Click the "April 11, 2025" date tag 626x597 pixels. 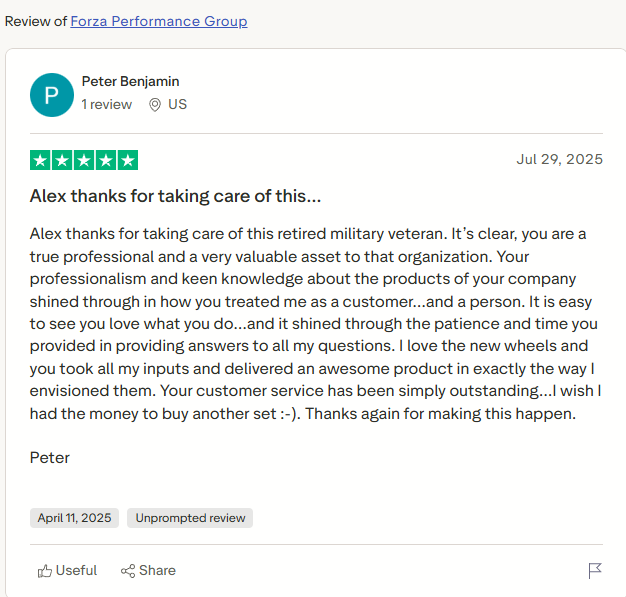click(x=74, y=518)
